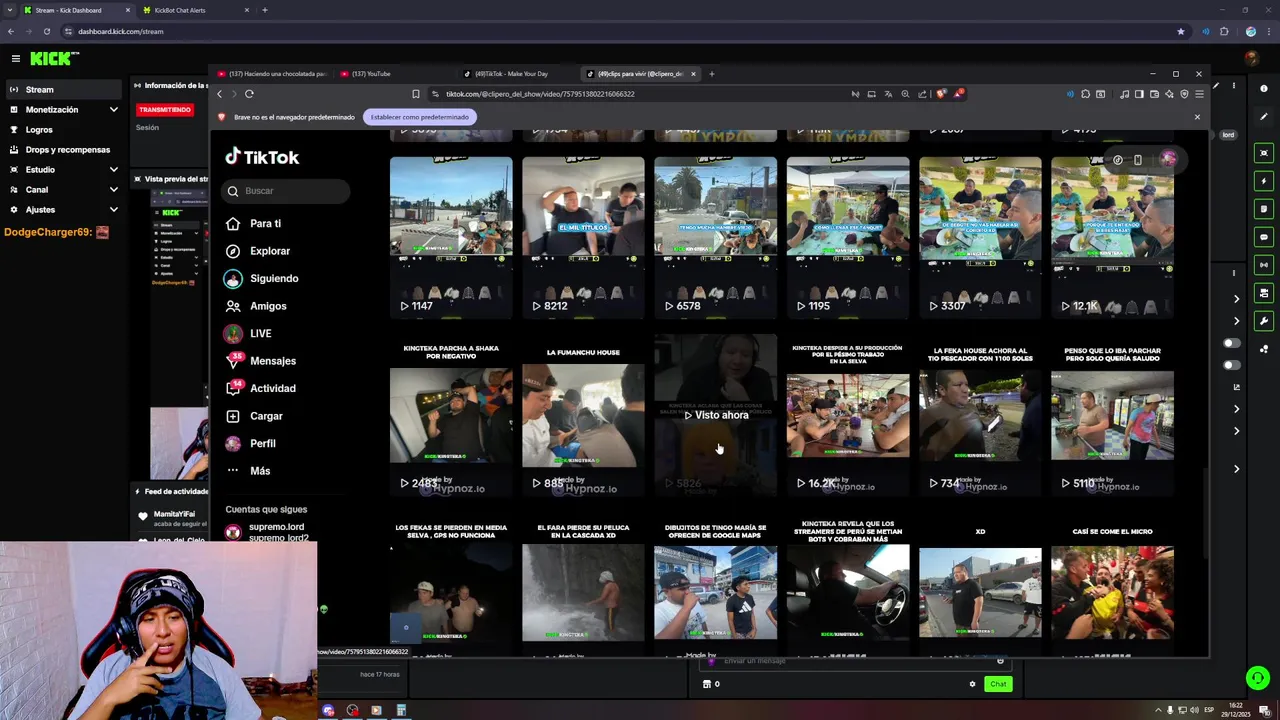
Task: Click the TikTok Buscar search field
Action: coord(287,191)
